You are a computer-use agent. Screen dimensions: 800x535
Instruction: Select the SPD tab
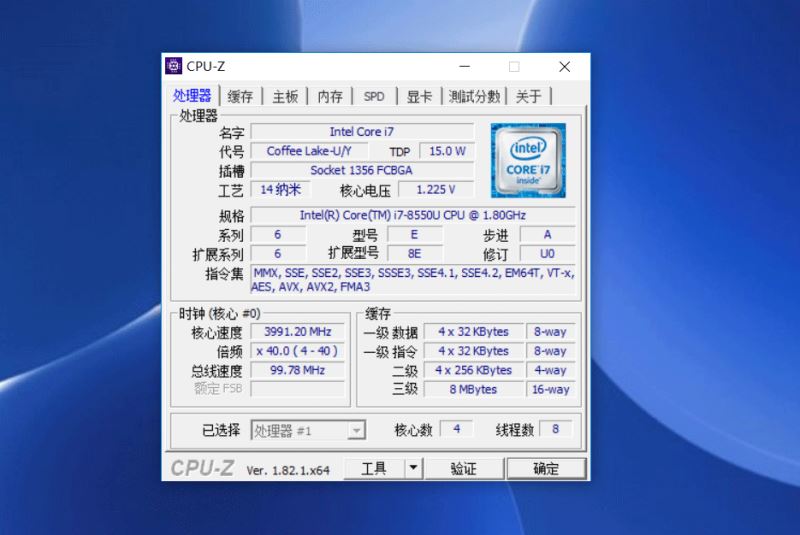coord(374,96)
